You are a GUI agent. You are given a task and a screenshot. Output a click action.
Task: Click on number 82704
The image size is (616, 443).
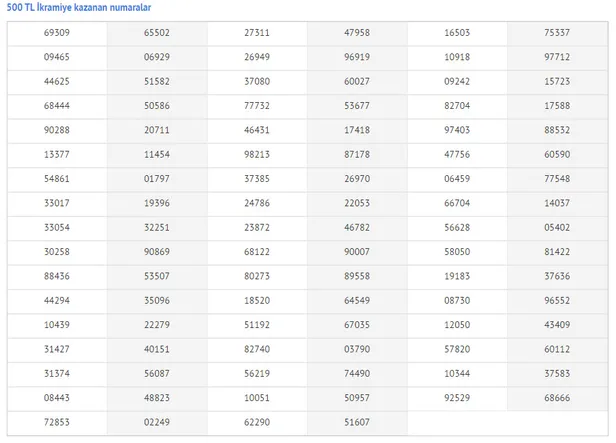[x=457, y=106]
